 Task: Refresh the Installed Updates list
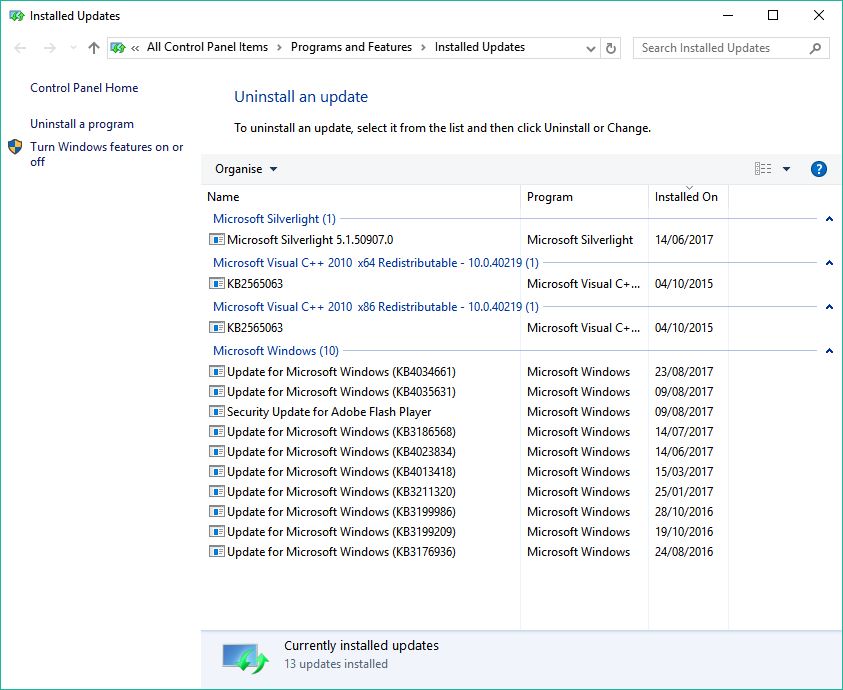click(611, 48)
